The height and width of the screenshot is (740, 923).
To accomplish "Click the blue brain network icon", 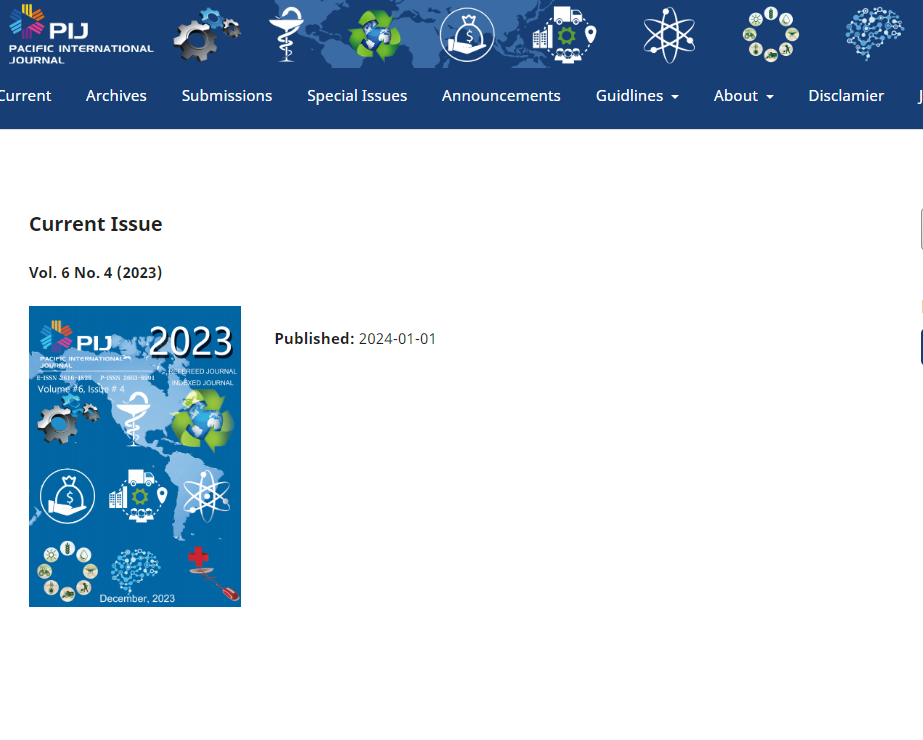I will 874,34.
